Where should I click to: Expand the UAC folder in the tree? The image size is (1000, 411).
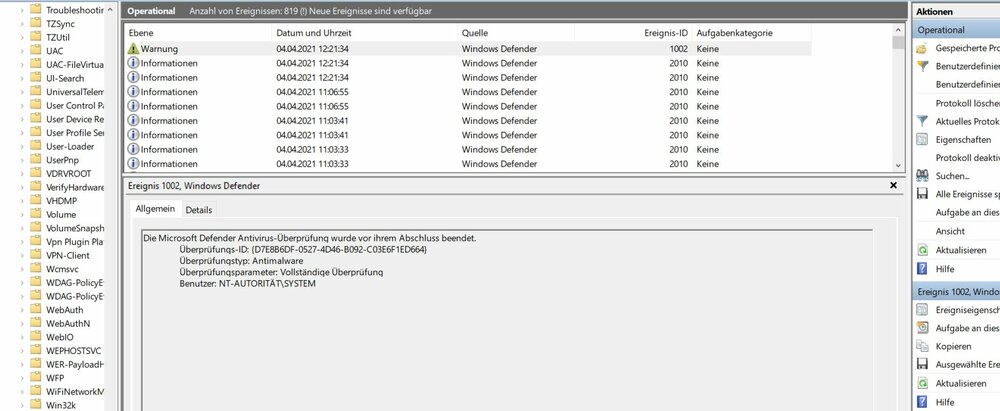(x=24, y=50)
